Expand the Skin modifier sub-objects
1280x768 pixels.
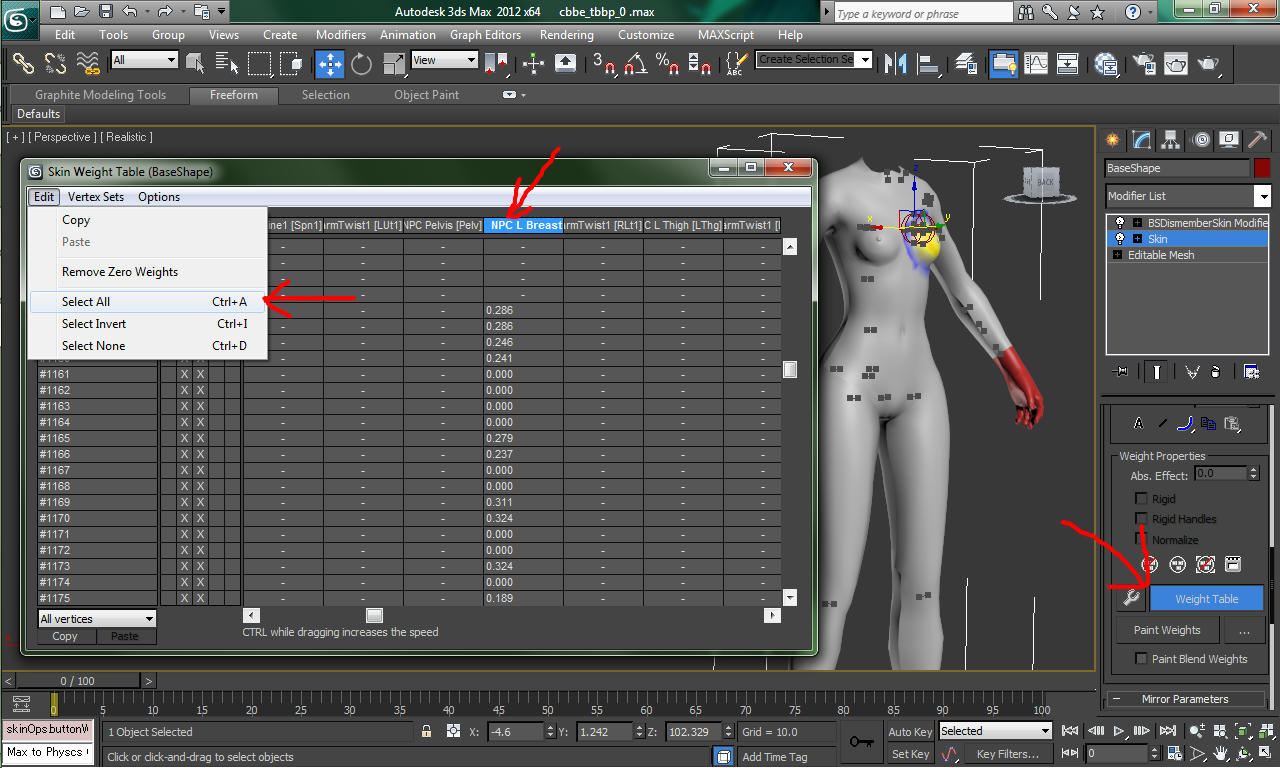coord(1137,239)
